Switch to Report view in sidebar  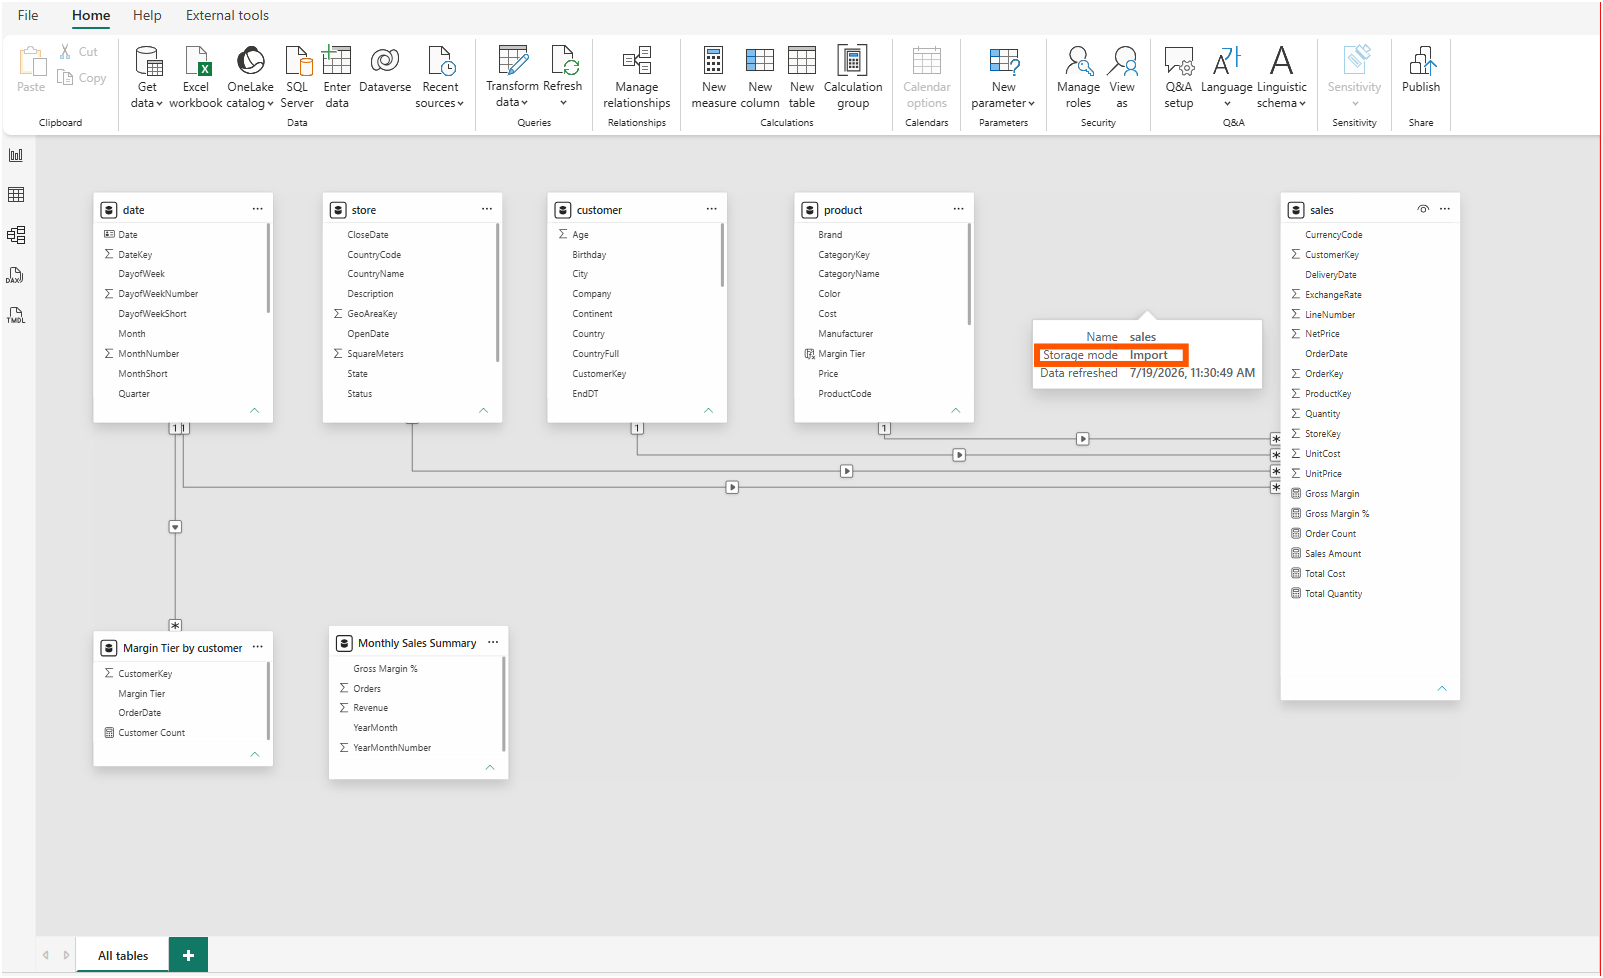point(16,155)
